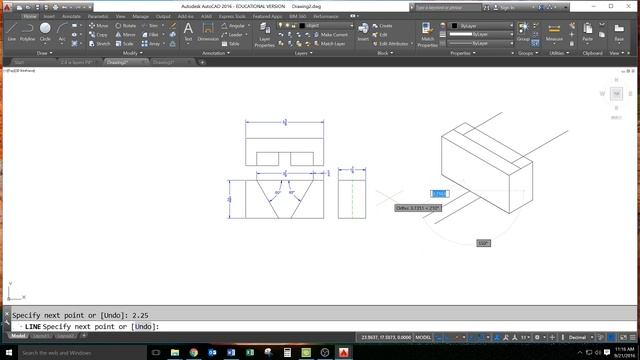Click the Paste clipboard icon
Viewport: 640px width, 360px height.
pos(587,32)
